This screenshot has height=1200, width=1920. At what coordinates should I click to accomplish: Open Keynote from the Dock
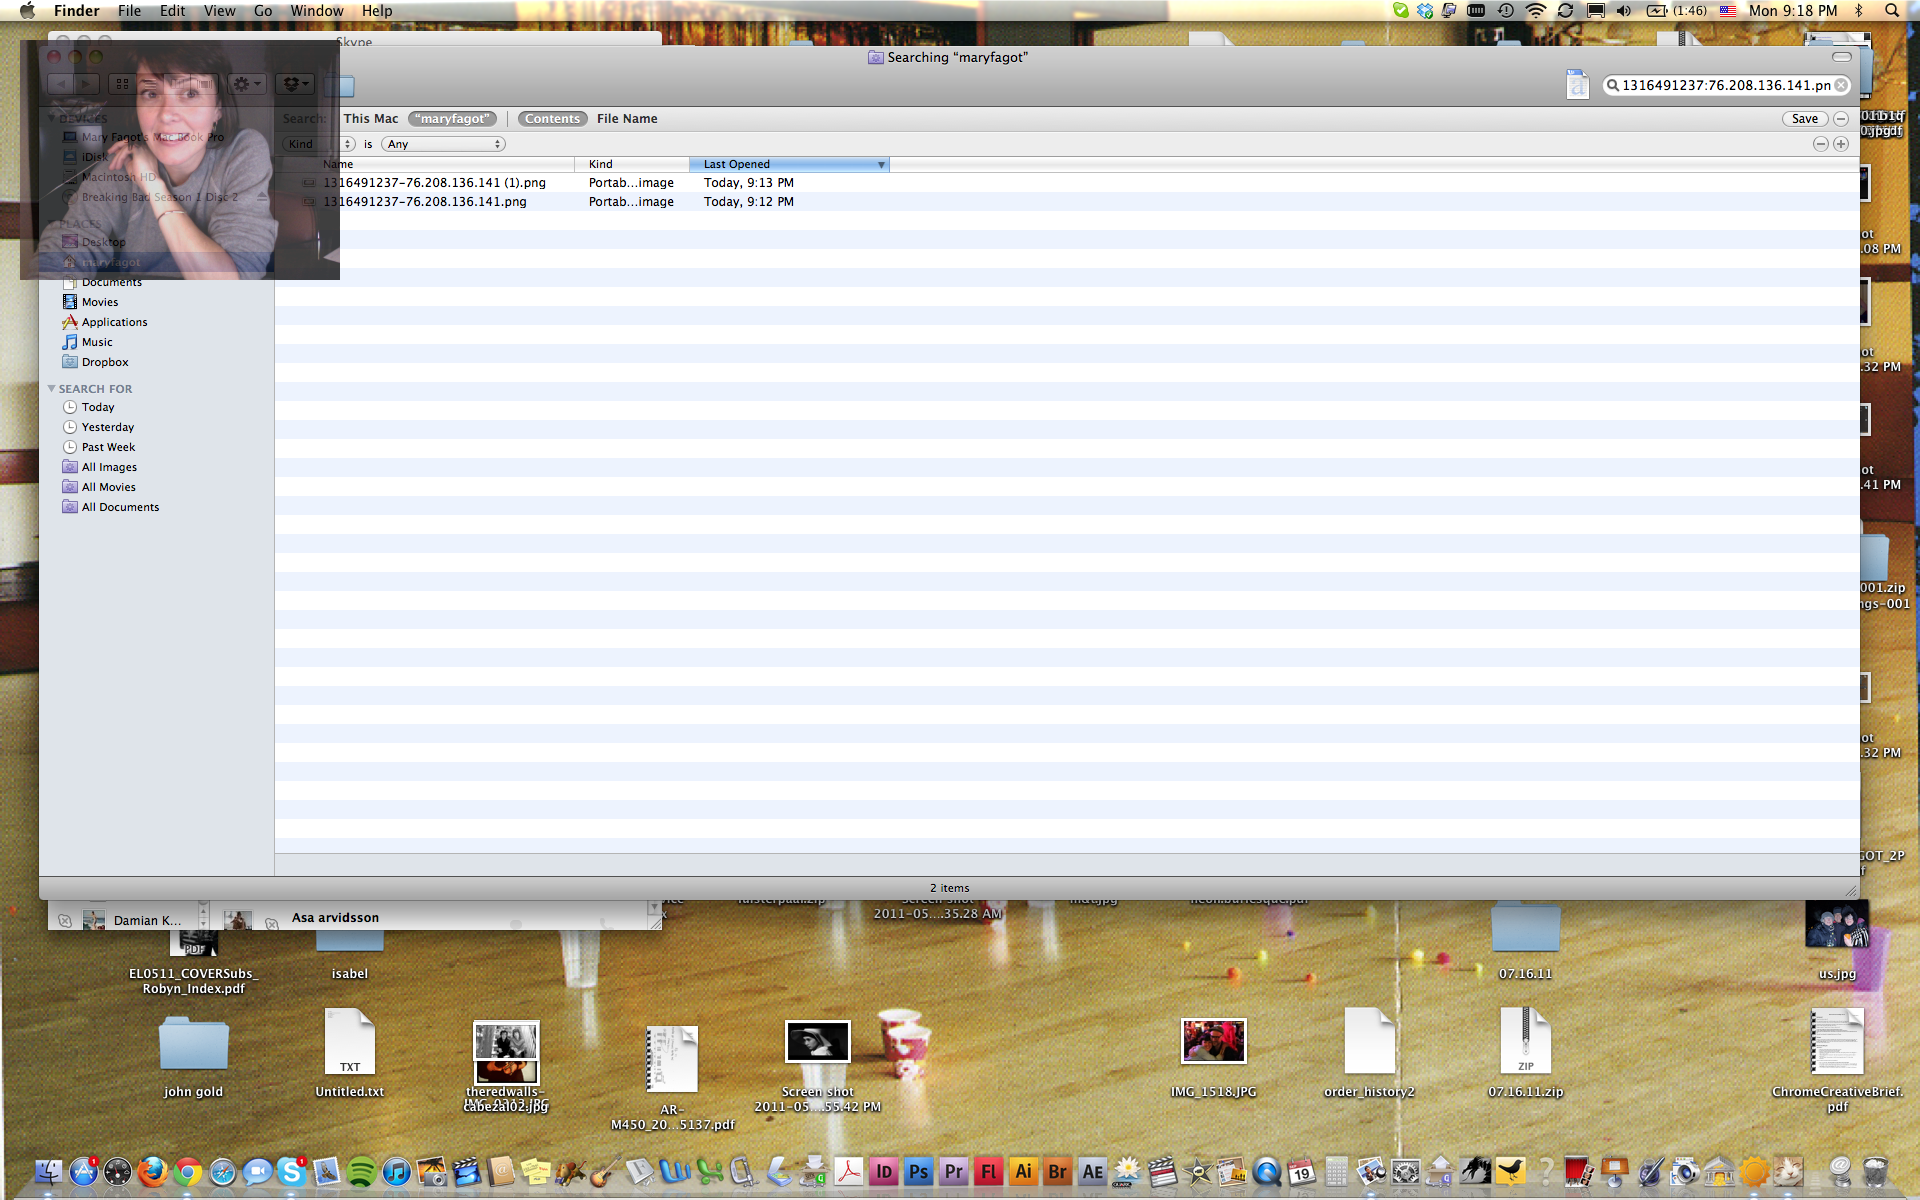(x=1615, y=1171)
